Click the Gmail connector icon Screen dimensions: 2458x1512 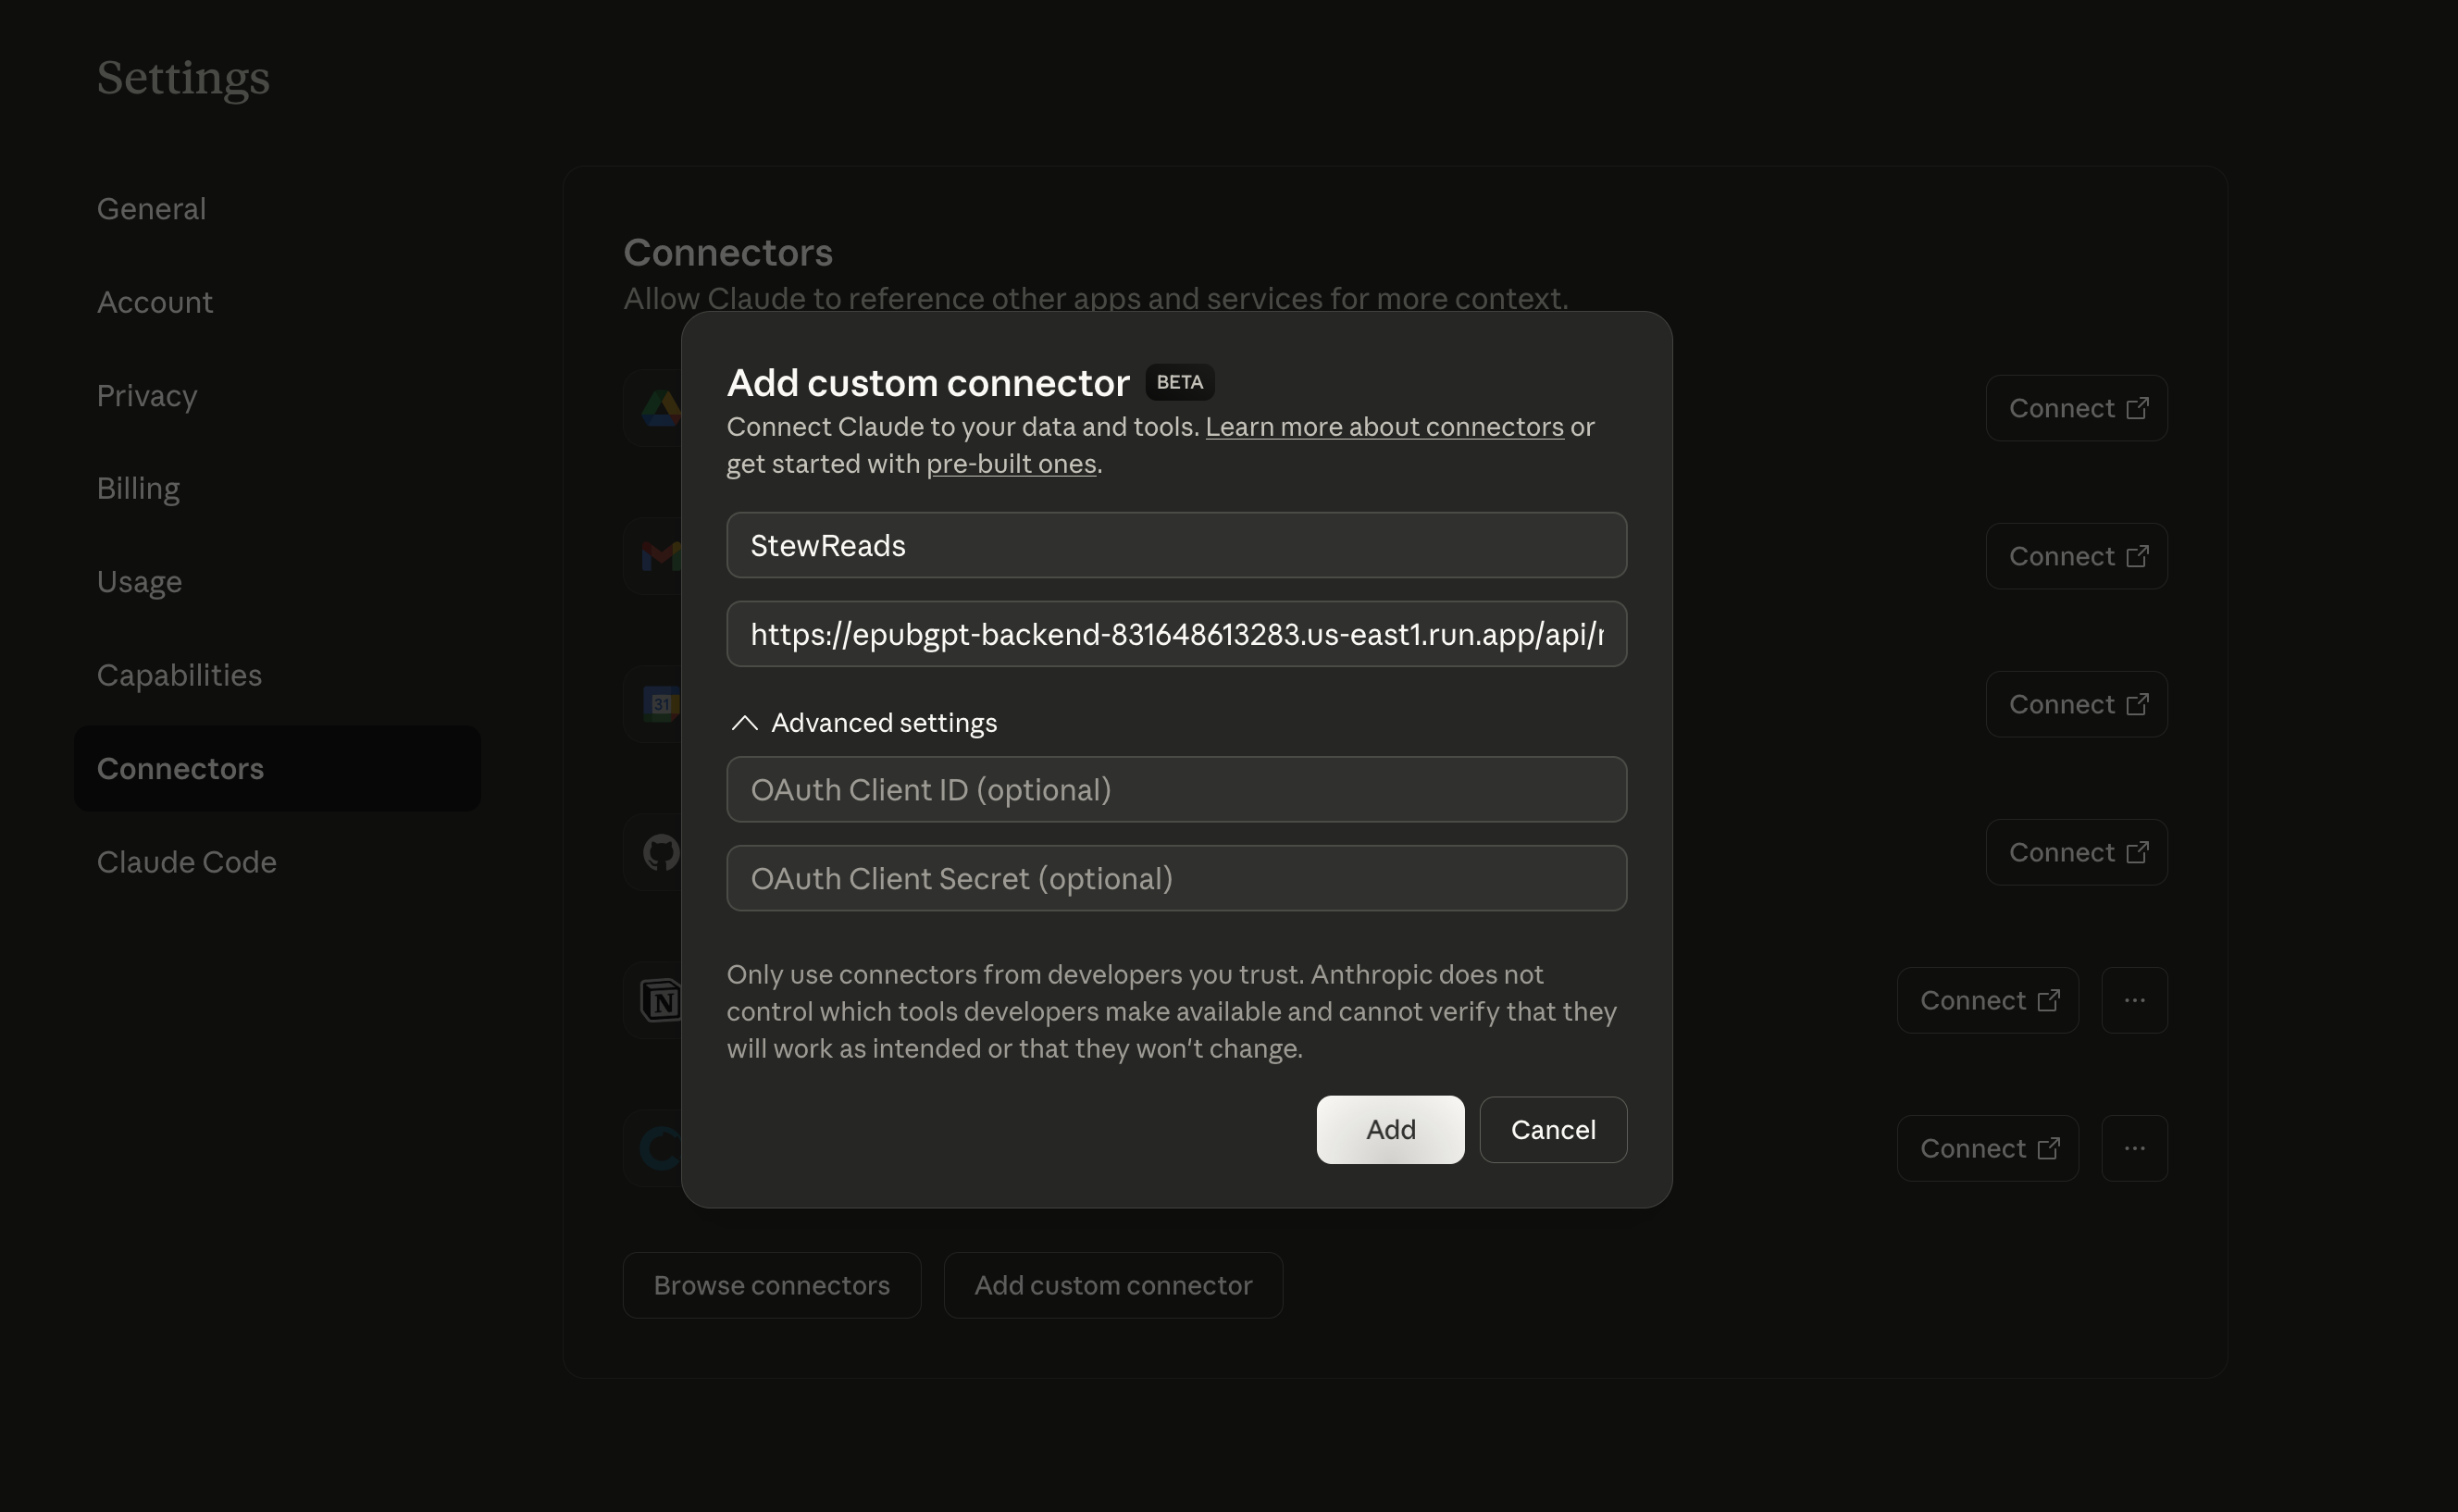click(x=661, y=556)
